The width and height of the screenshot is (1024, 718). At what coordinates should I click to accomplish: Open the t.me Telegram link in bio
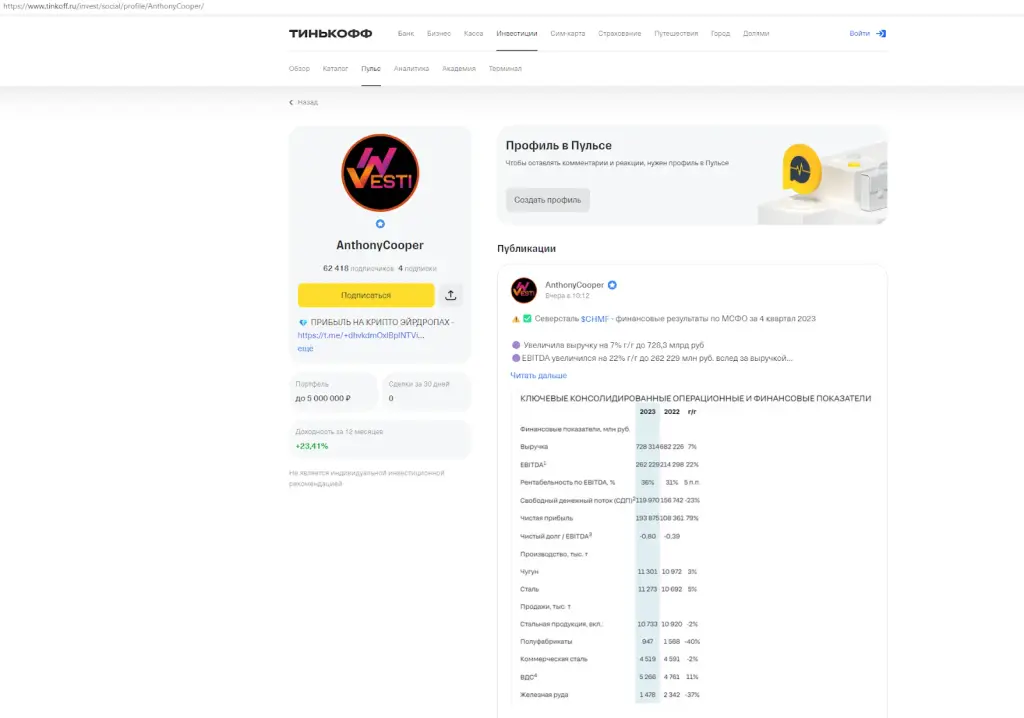pyautogui.click(x=360, y=335)
